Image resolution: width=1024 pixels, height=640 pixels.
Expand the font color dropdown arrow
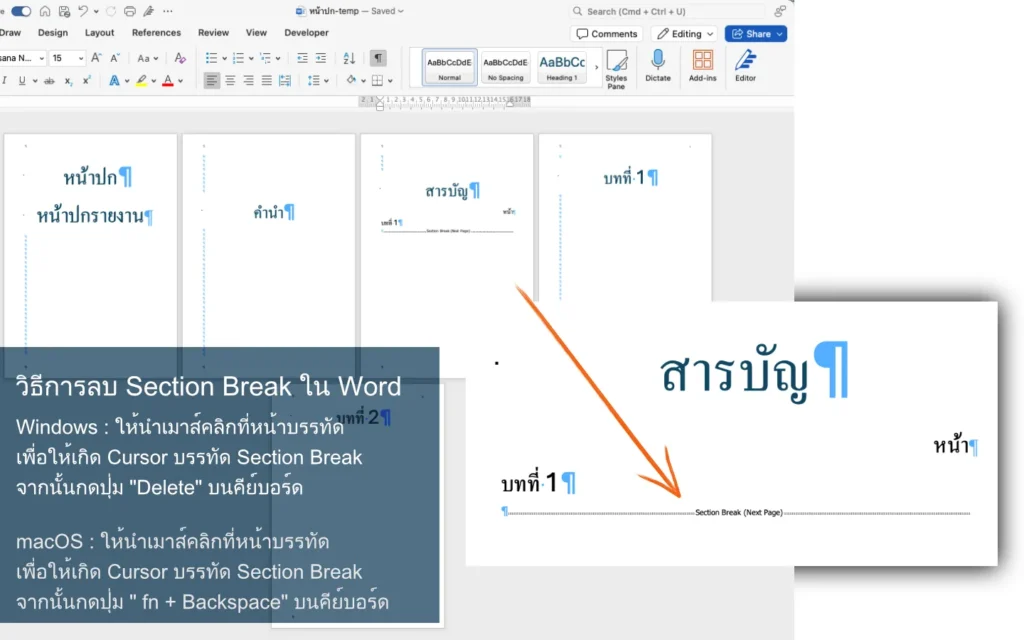pos(181,81)
